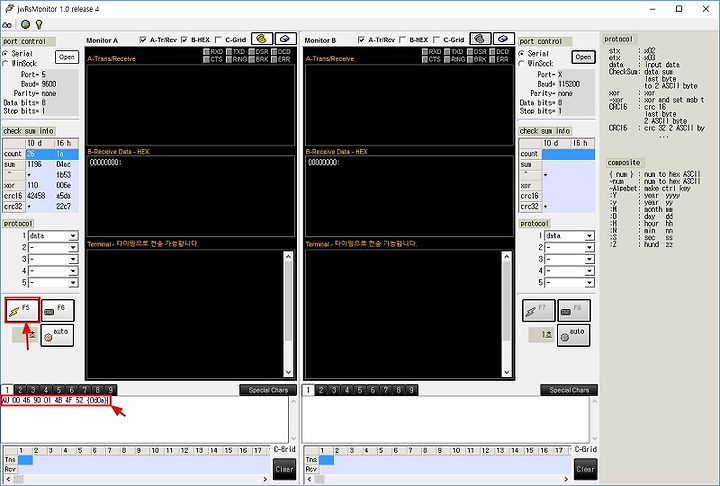720x486 pixels.
Task: Open right Special Chars button
Action: tap(569, 390)
